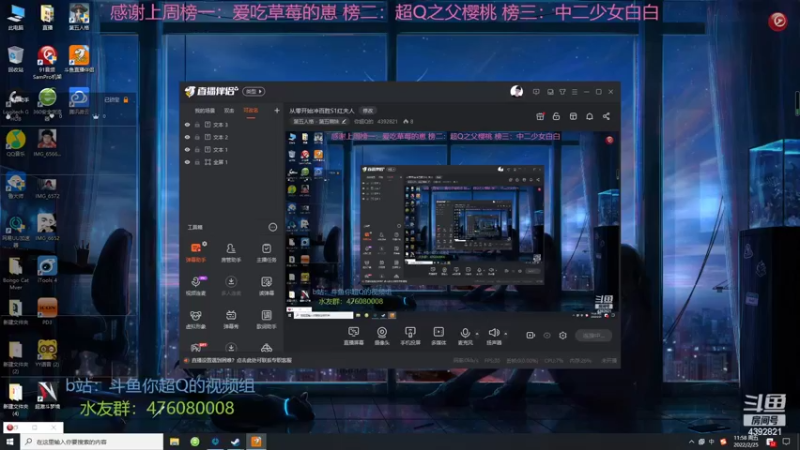Open 此电脑 This PC desktop icon
Screen dimensions: 800x450
[x=15, y=17]
